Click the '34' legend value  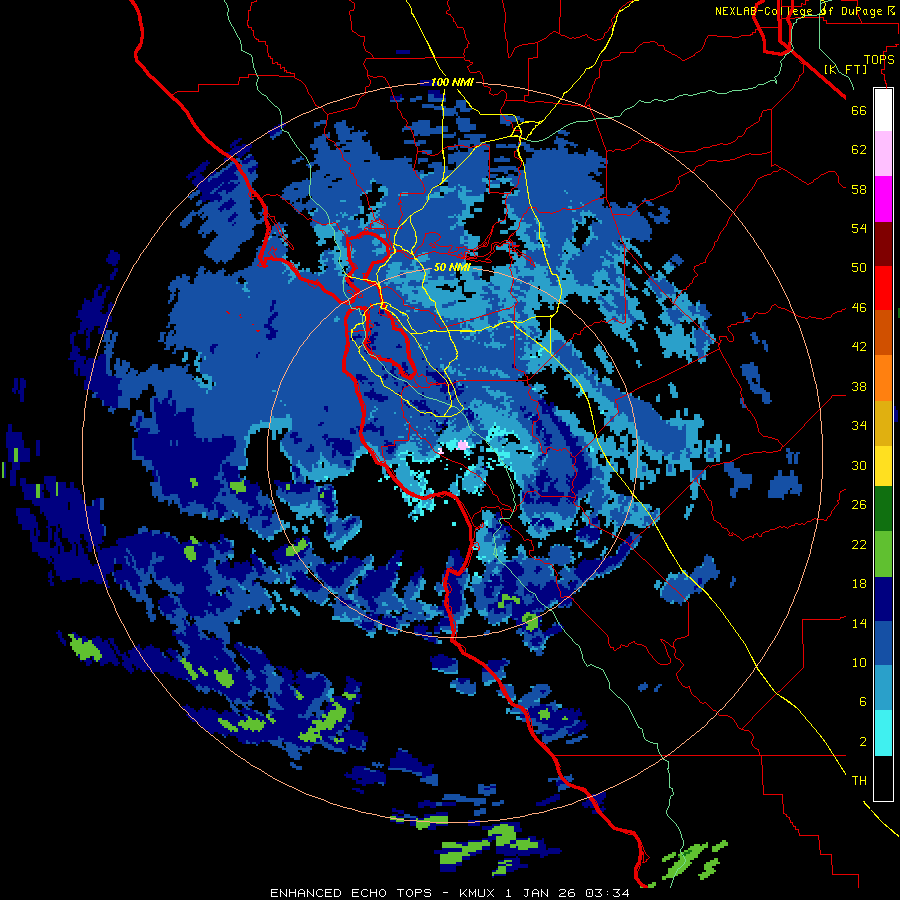[x=859, y=426]
